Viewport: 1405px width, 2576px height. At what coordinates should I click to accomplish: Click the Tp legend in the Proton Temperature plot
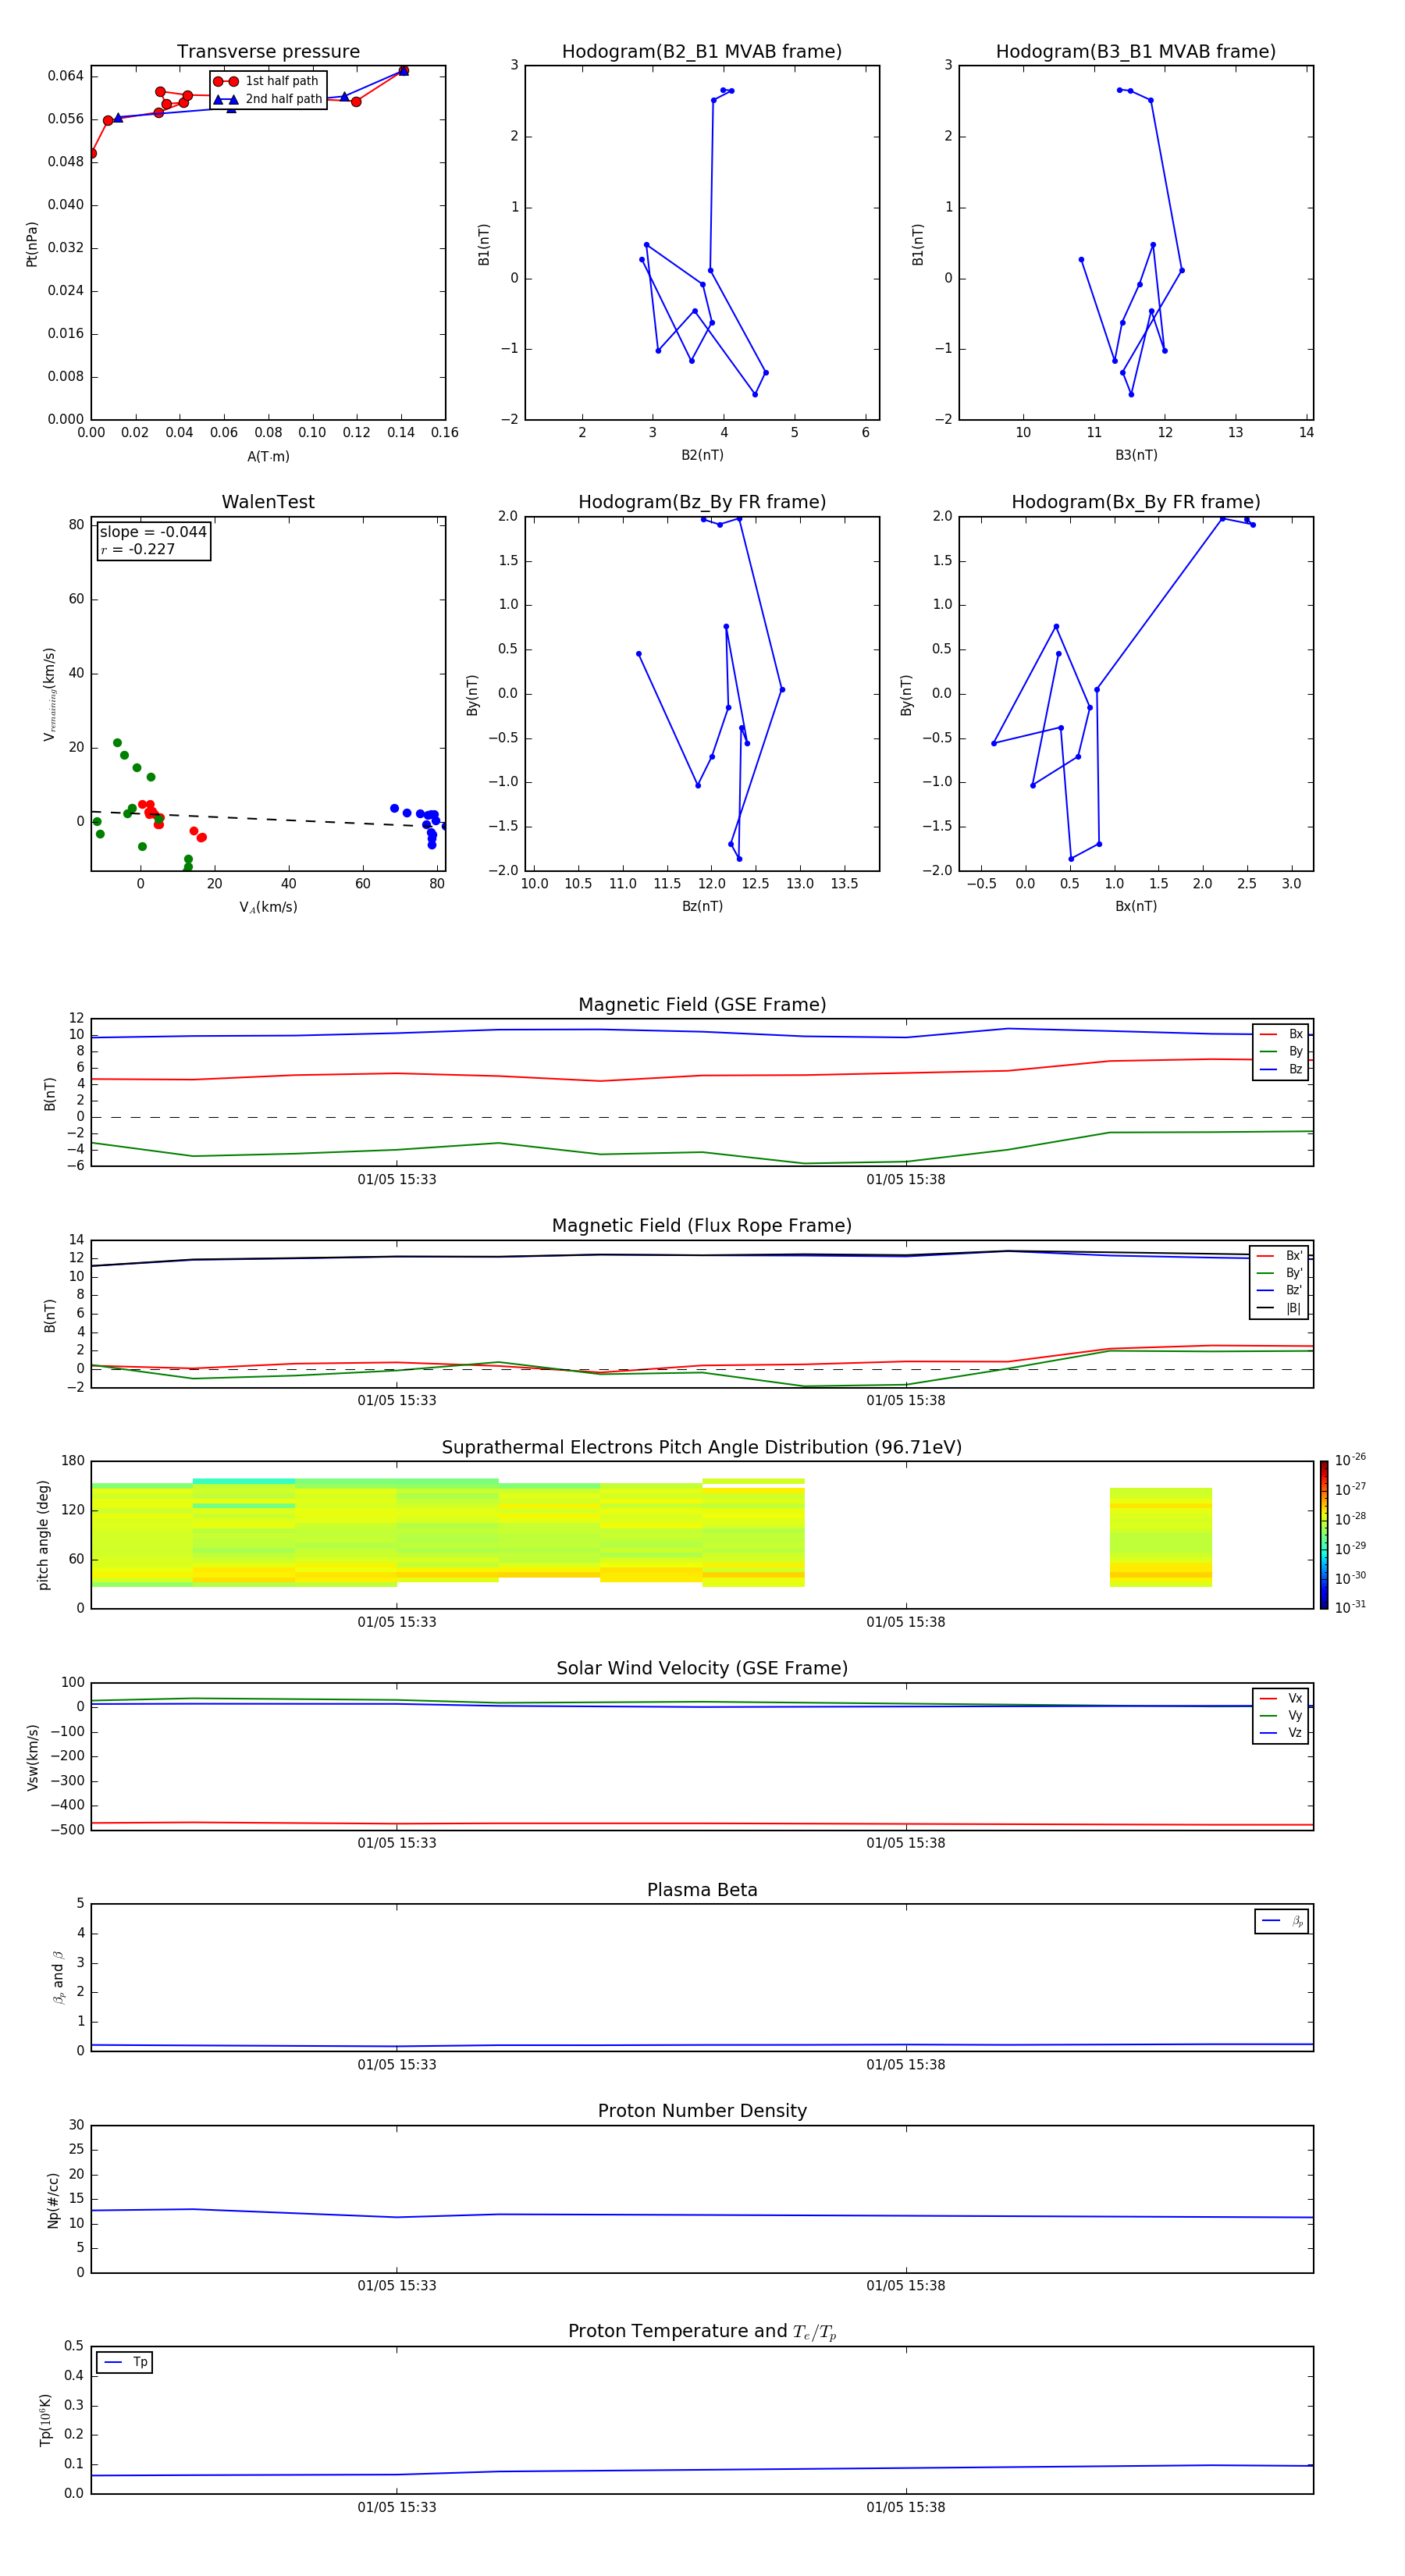pos(125,2362)
